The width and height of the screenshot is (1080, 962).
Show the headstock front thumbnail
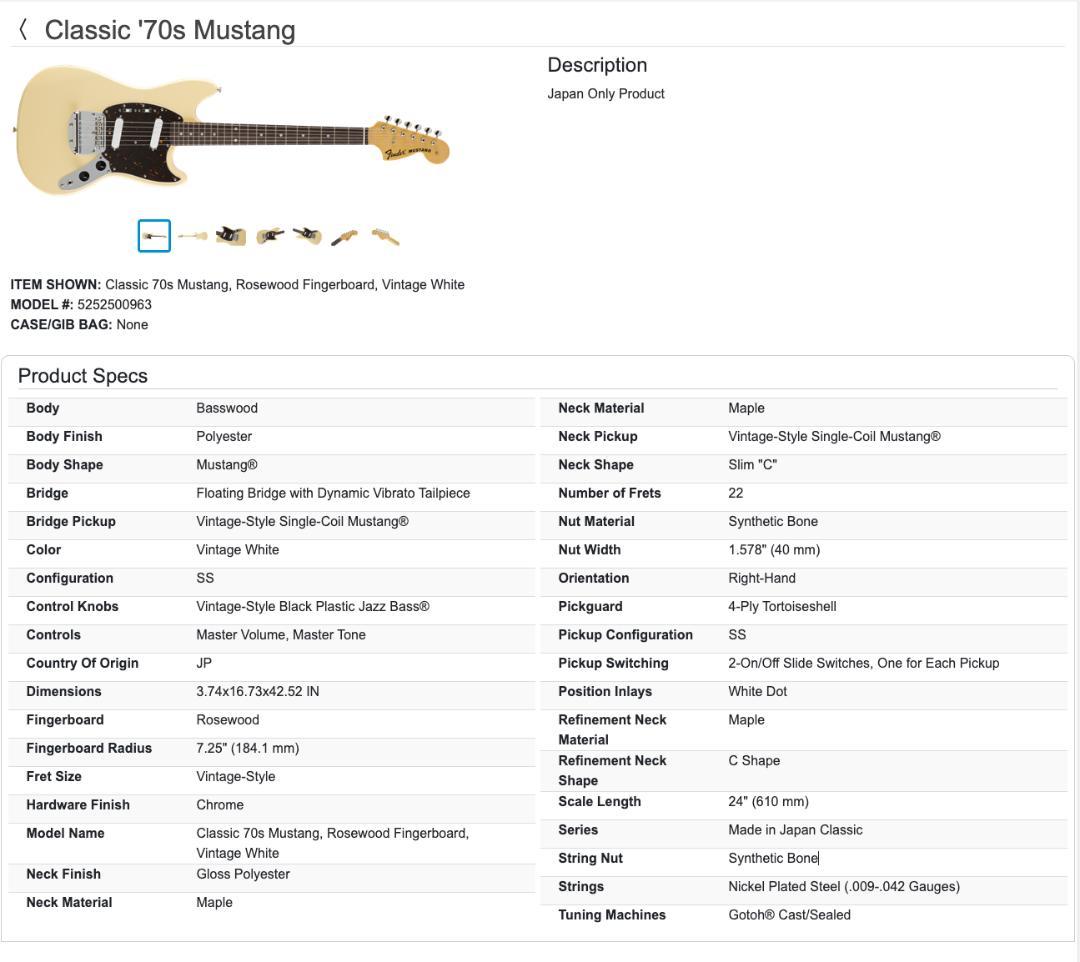(345, 236)
